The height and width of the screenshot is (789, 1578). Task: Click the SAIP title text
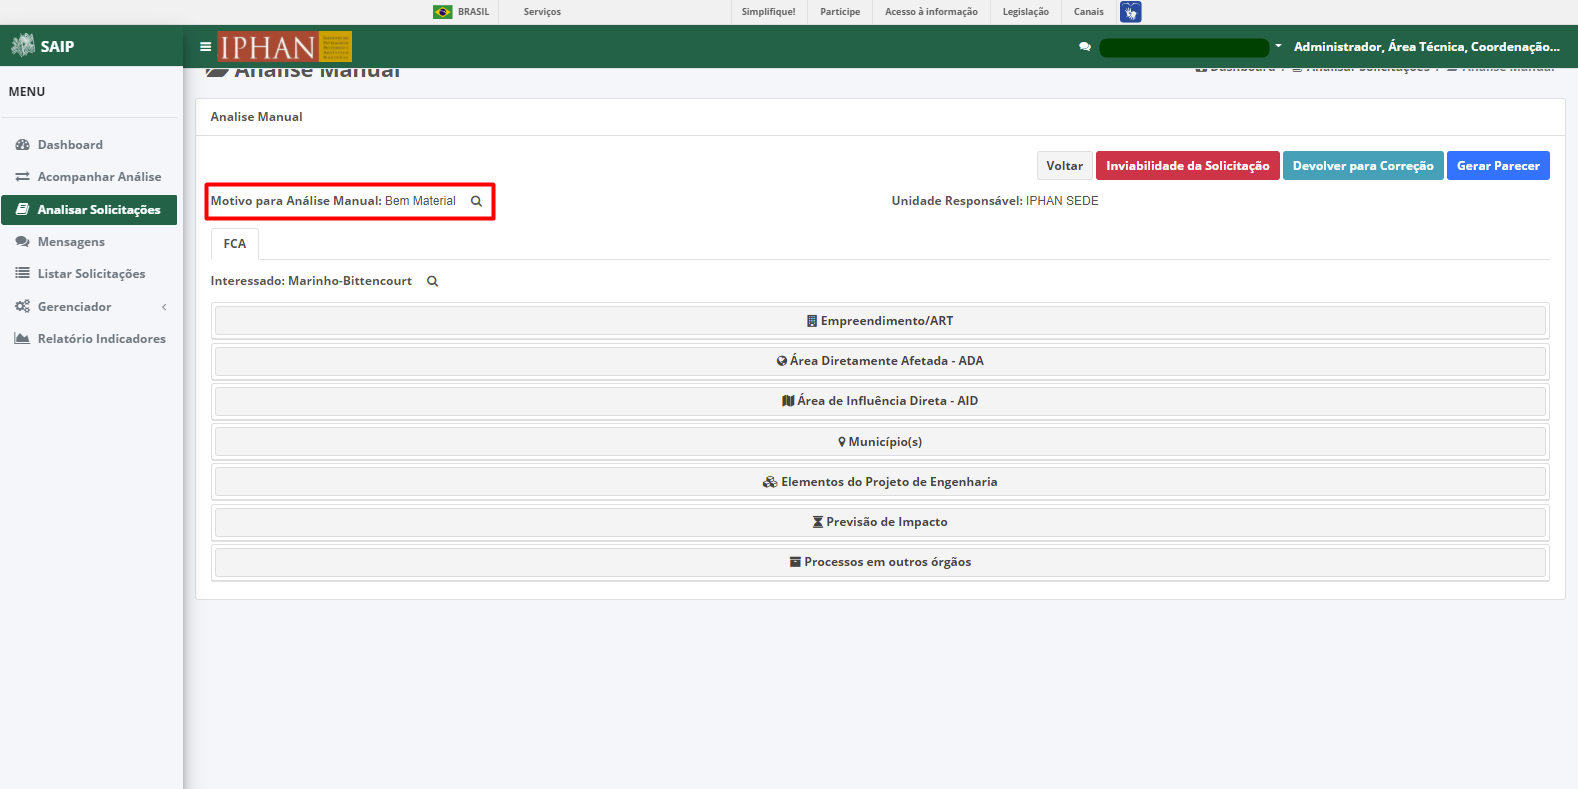57,46
